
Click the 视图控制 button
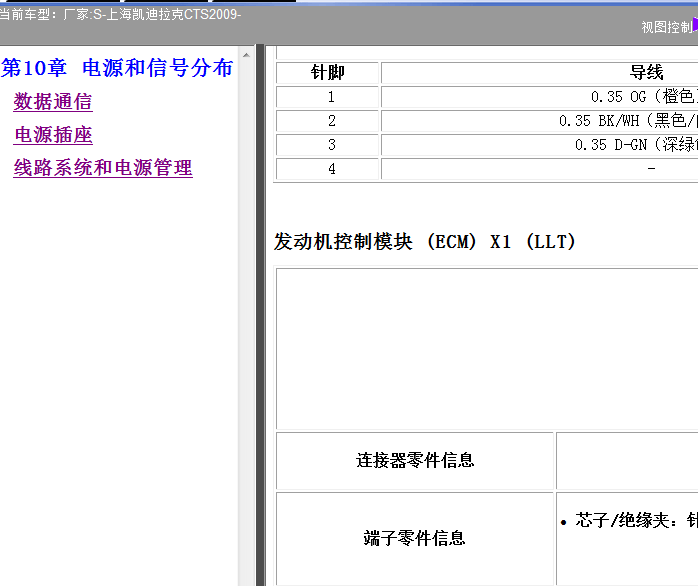pyautogui.click(x=669, y=27)
